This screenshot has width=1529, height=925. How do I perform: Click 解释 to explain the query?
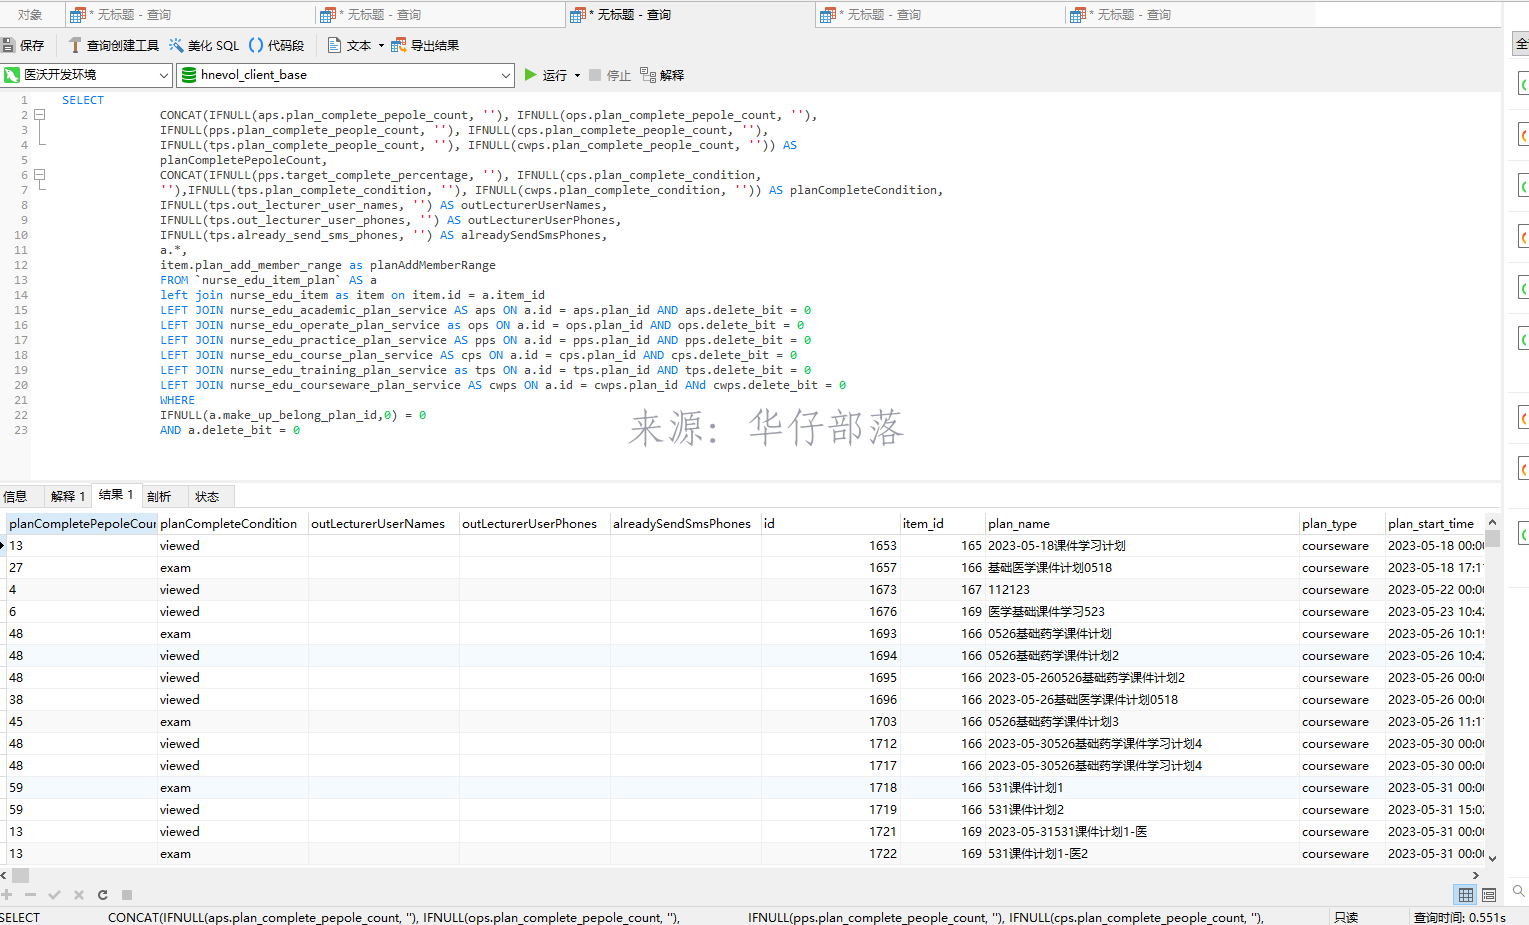pyautogui.click(x=662, y=75)
